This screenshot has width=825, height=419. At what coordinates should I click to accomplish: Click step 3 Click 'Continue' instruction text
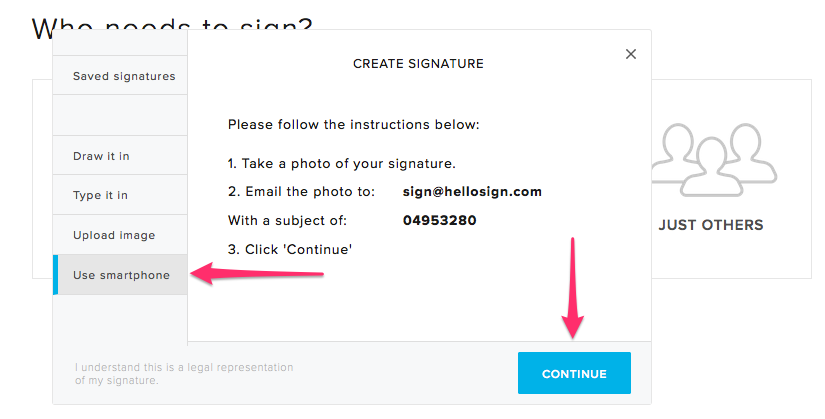(290, 249)
